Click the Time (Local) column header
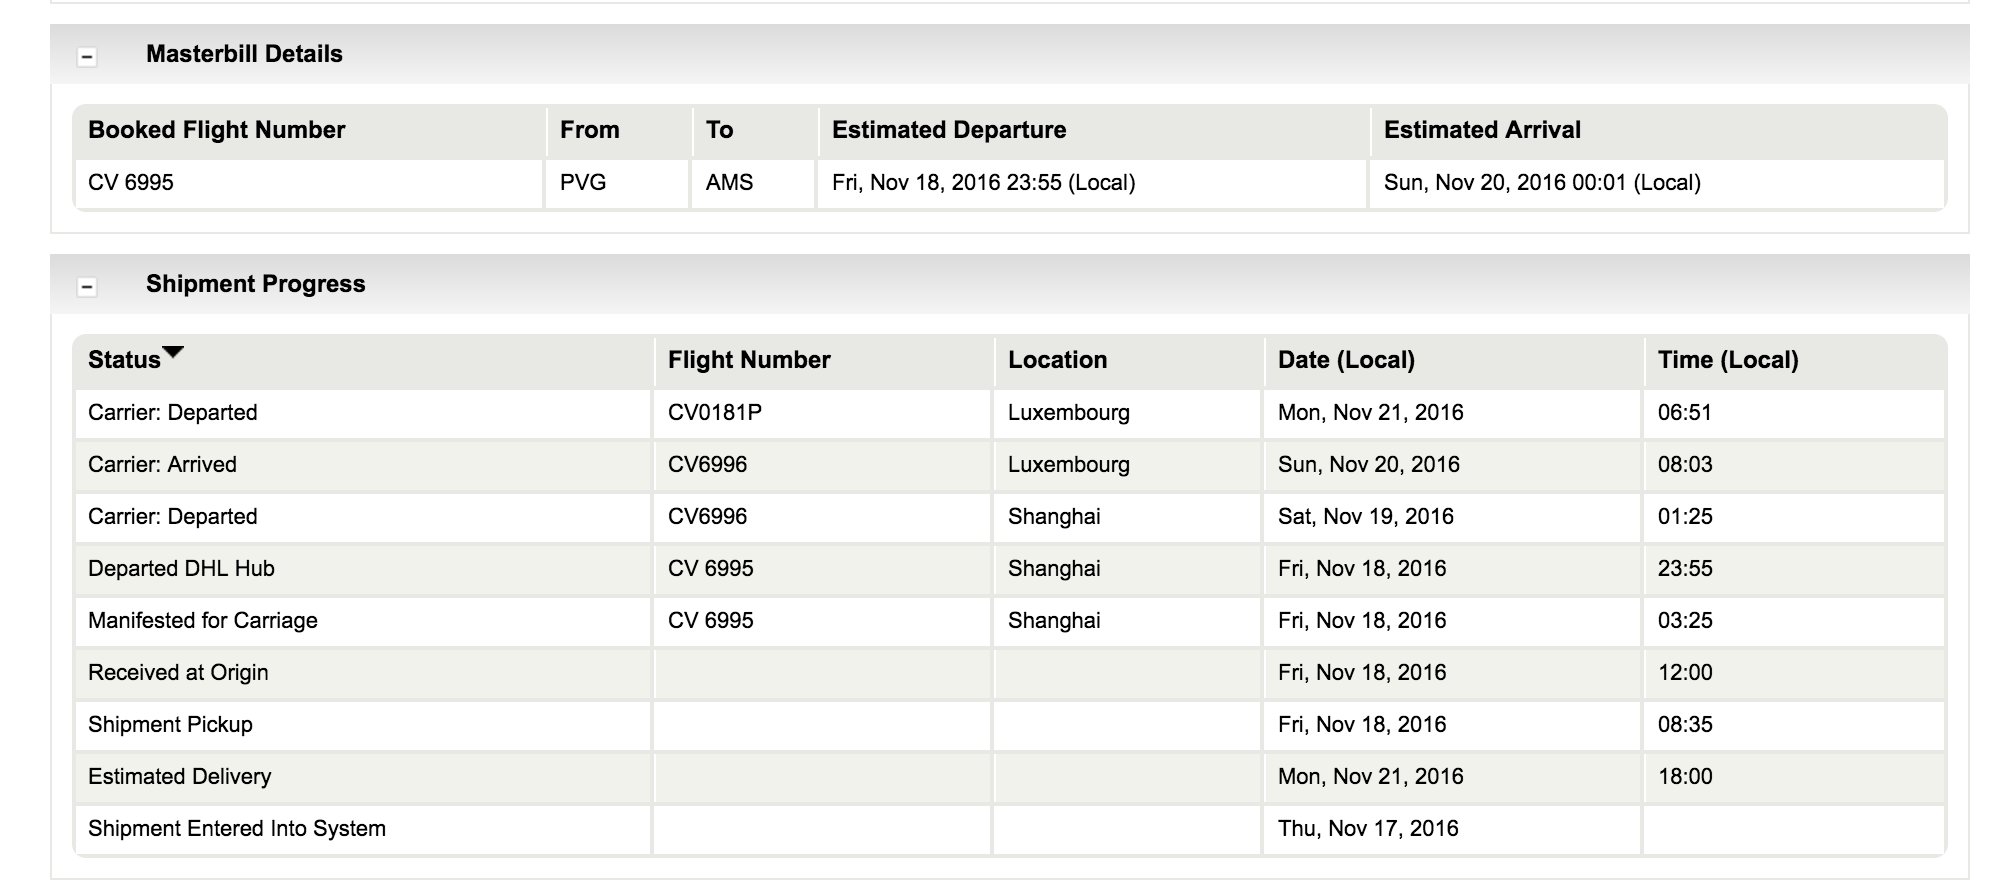 [1728, 360]
